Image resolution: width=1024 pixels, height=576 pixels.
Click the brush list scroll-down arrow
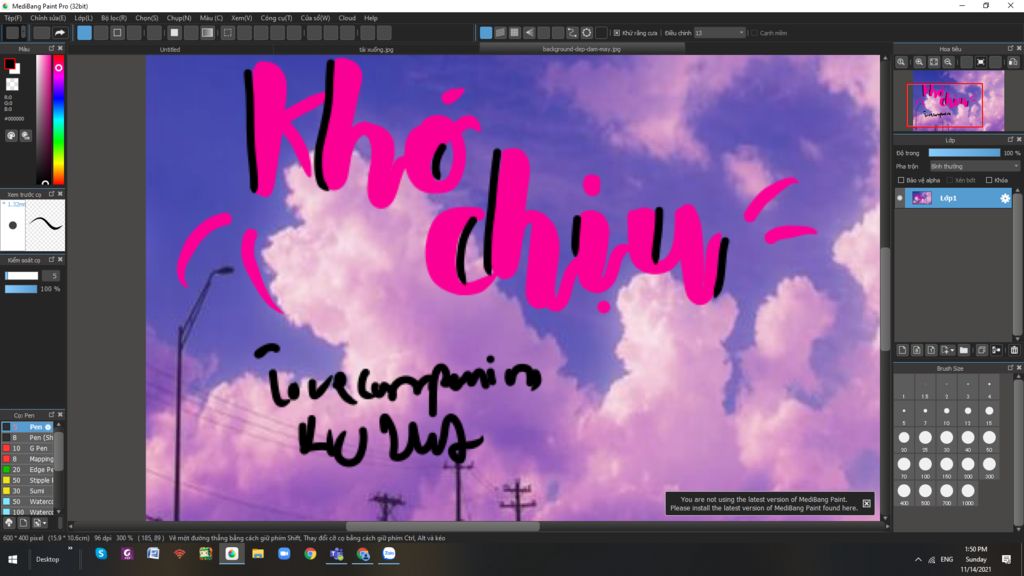point(59,512)
